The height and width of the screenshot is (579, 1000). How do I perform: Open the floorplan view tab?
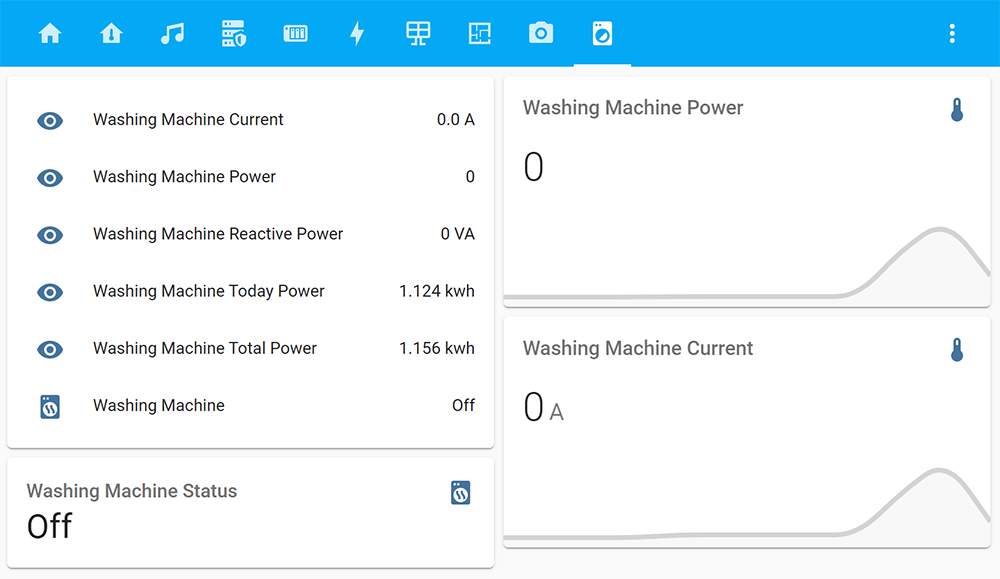tap(480, 32)
